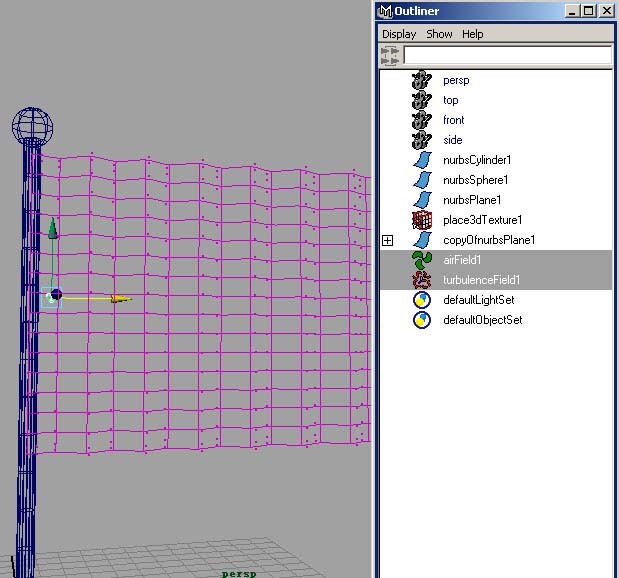The width and height of the screenshot is (619, 578).
Task: Click the copyOfnurbsPlane1 surface icon
Action: pyautogui.click(x=422, y=240)
